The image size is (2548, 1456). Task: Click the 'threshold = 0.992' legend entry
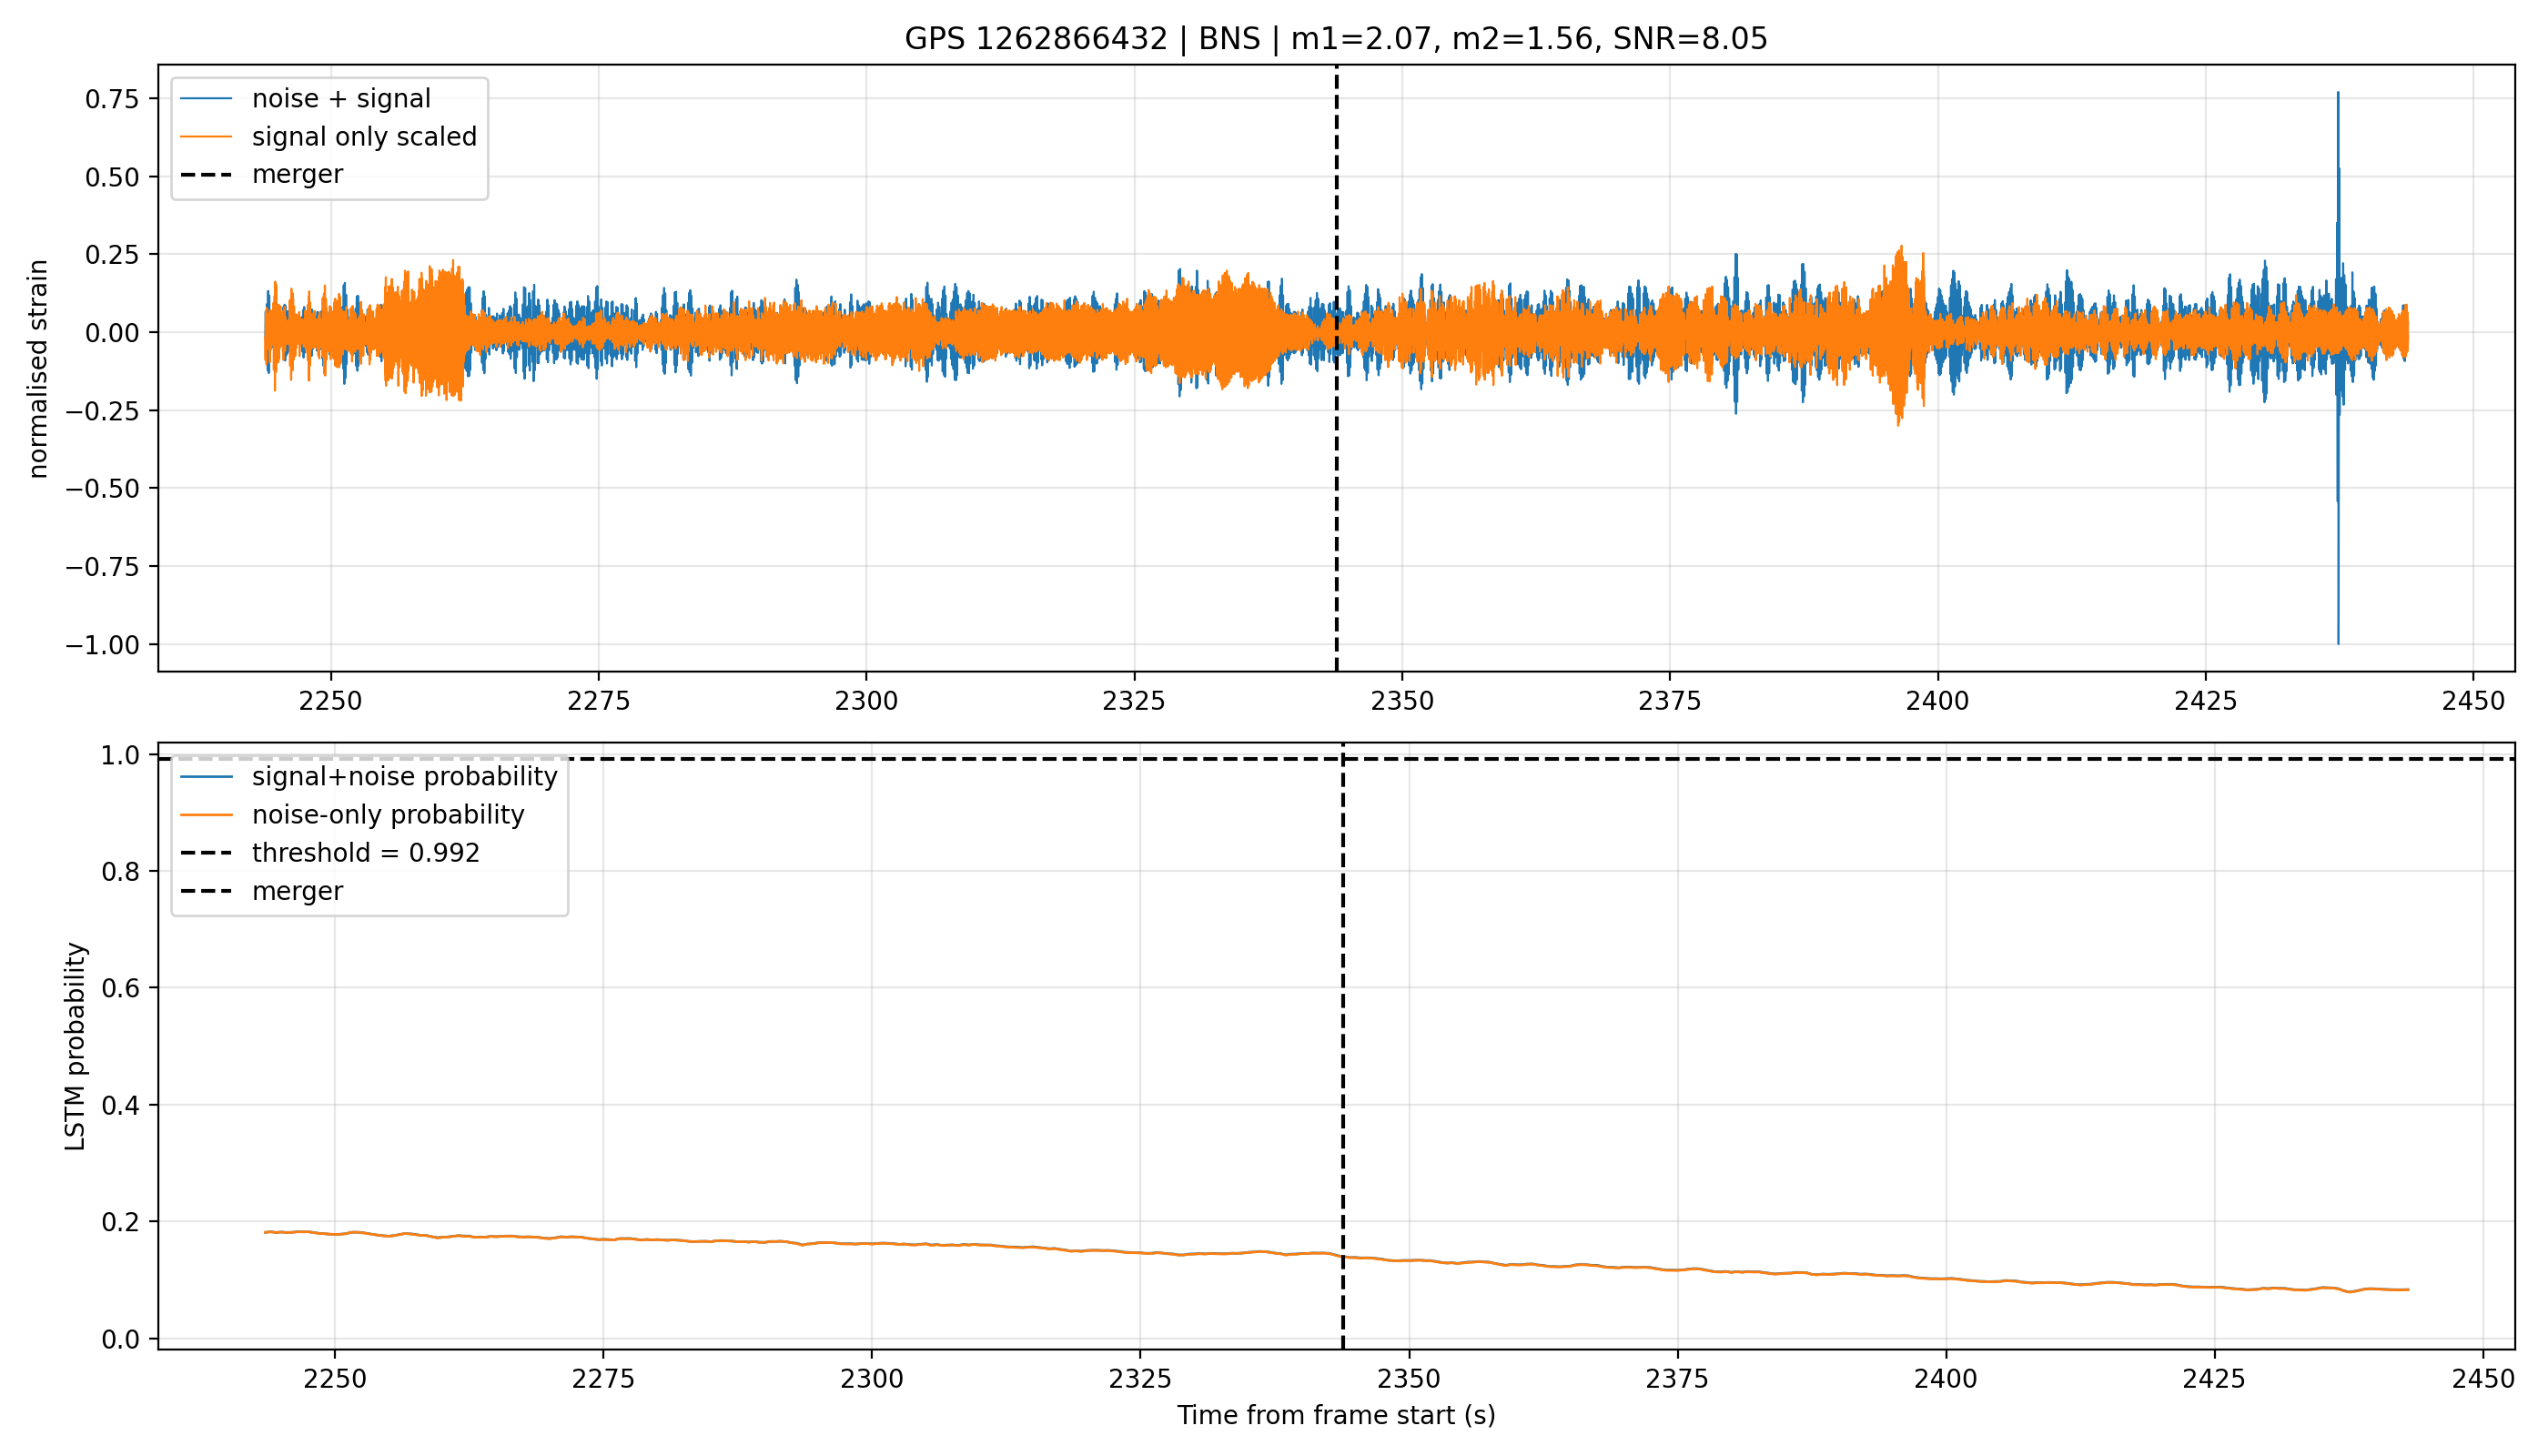click(x=330, y=853)
